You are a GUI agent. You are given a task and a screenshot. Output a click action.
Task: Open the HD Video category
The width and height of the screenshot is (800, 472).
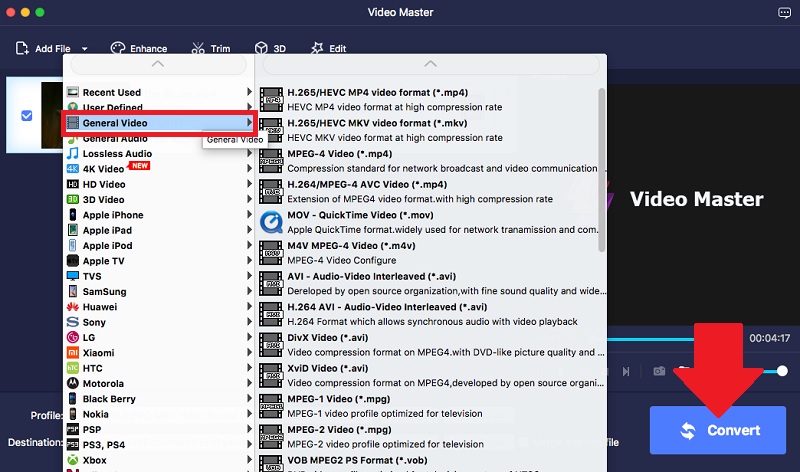click(x=159, y=184)
